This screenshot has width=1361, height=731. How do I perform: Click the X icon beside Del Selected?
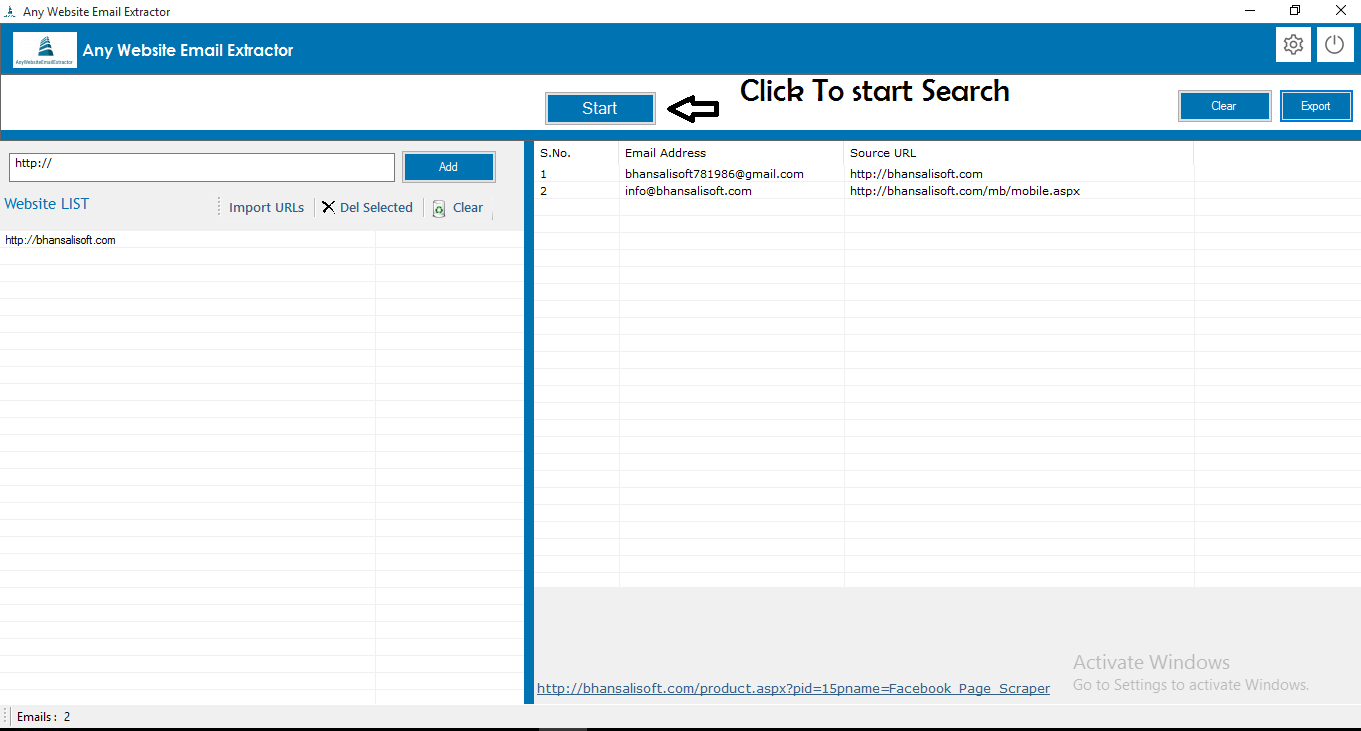[x=328, y=207]
